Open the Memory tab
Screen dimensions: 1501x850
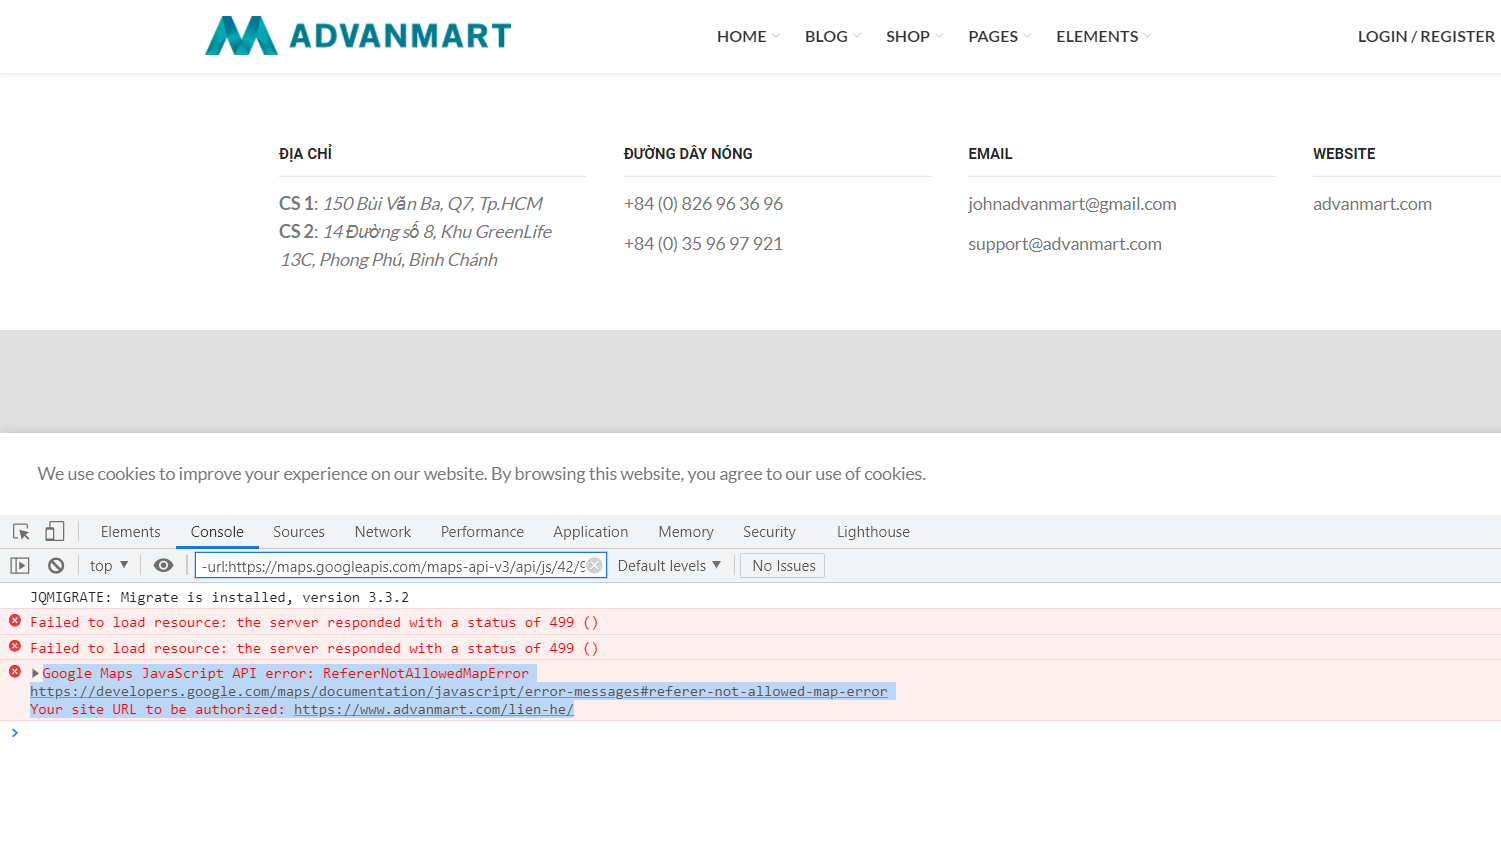(686, 532)
